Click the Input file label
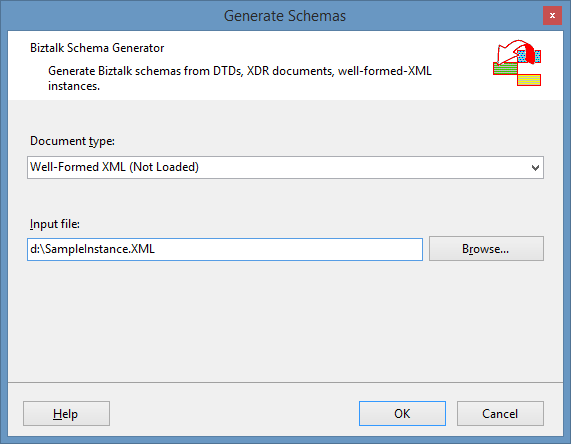Viewport: 571px width, 444px height. click(x=55, y=224)
